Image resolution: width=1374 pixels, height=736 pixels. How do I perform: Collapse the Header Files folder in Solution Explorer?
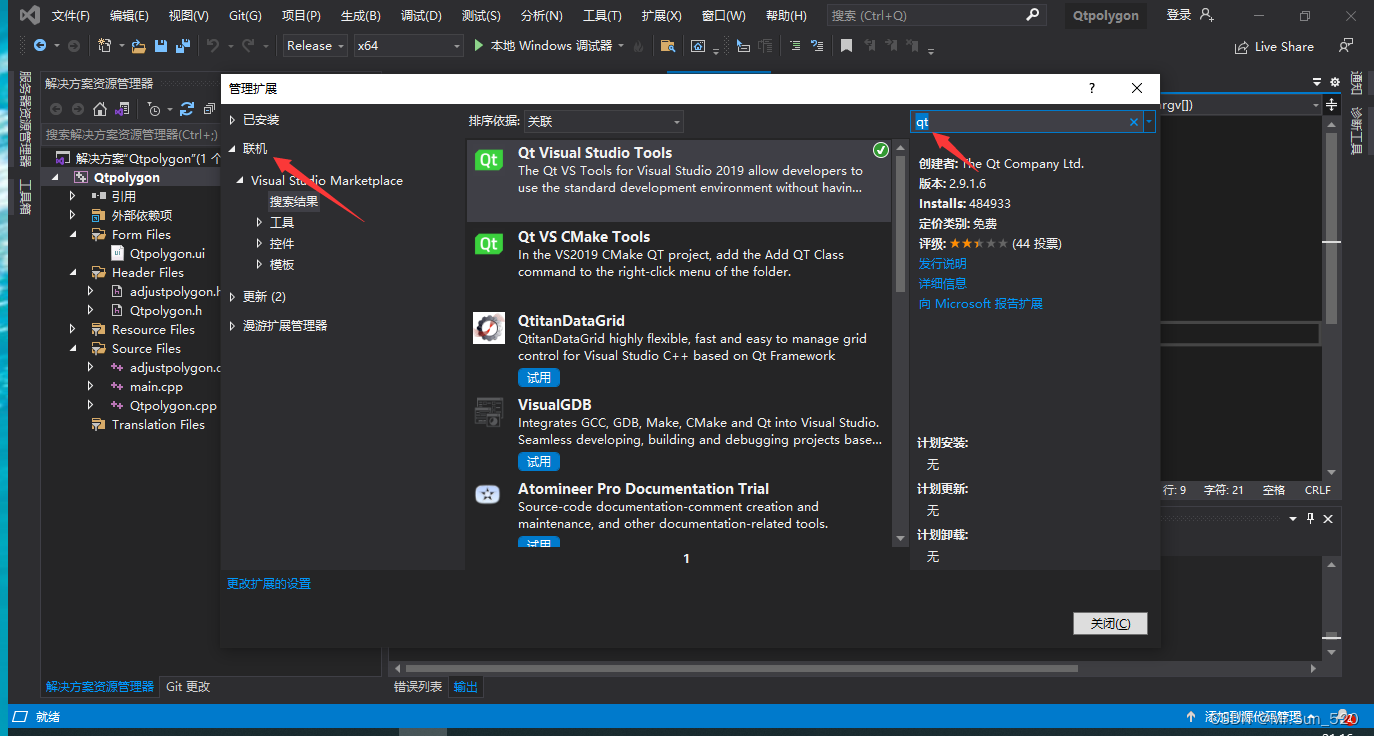[x=73, y=272]
